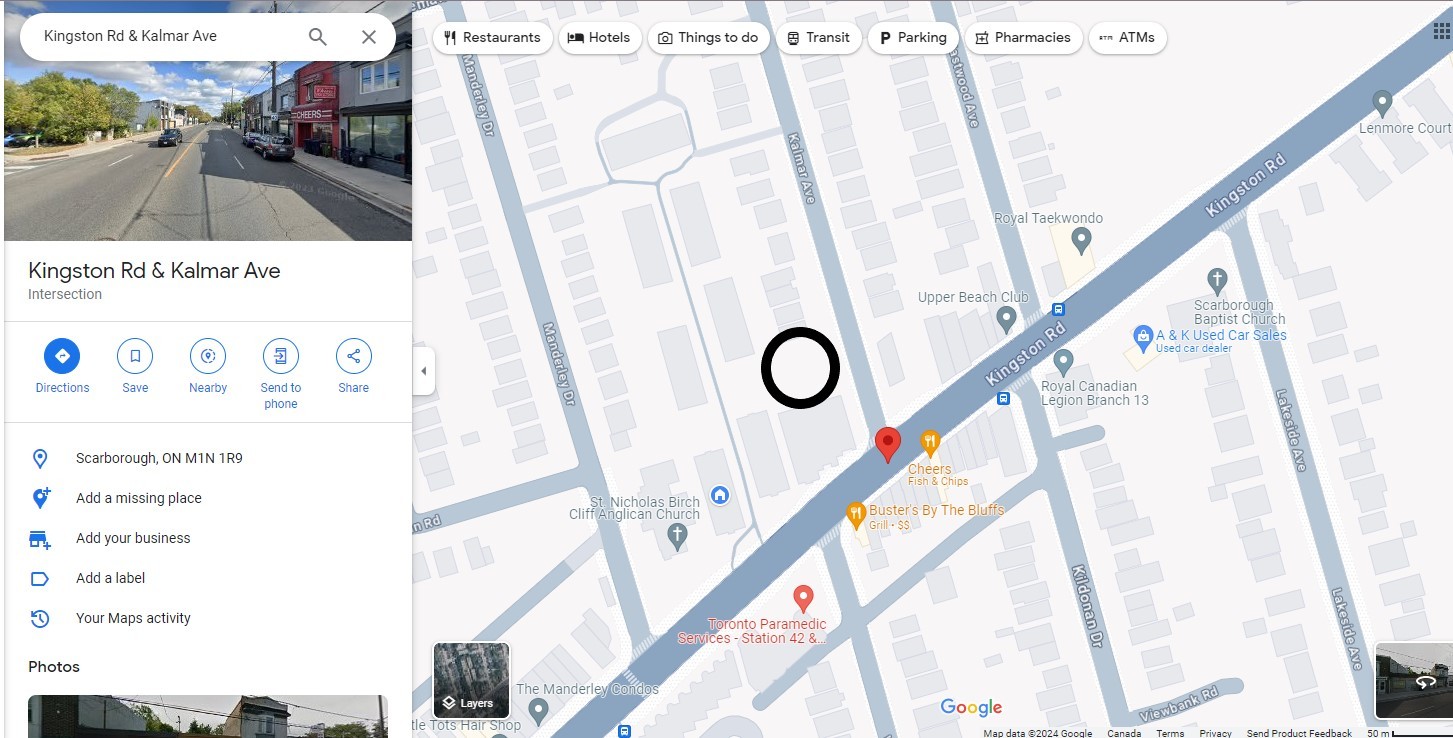This screenshot has height=738, width=1453.
Task: Click Toronto Paramedic Services Station 42 pin
Action: coord(802,599)
